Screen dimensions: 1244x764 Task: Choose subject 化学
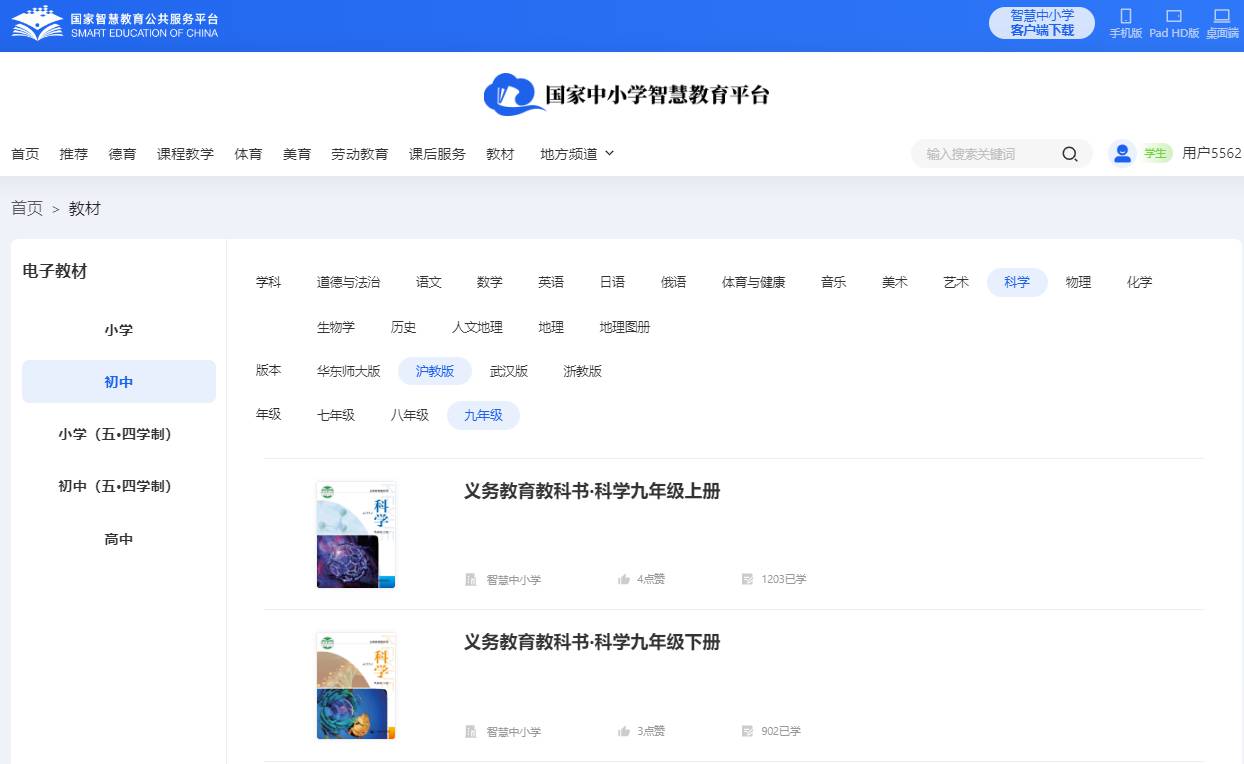[x=1139, y=282]
